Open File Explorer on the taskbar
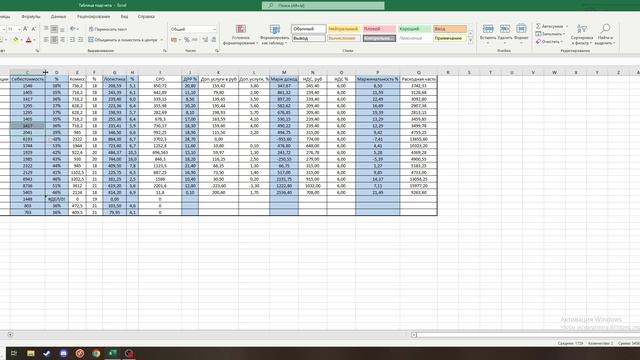The height and width of the screenshot is (360, 640). [x=31, y=353]
